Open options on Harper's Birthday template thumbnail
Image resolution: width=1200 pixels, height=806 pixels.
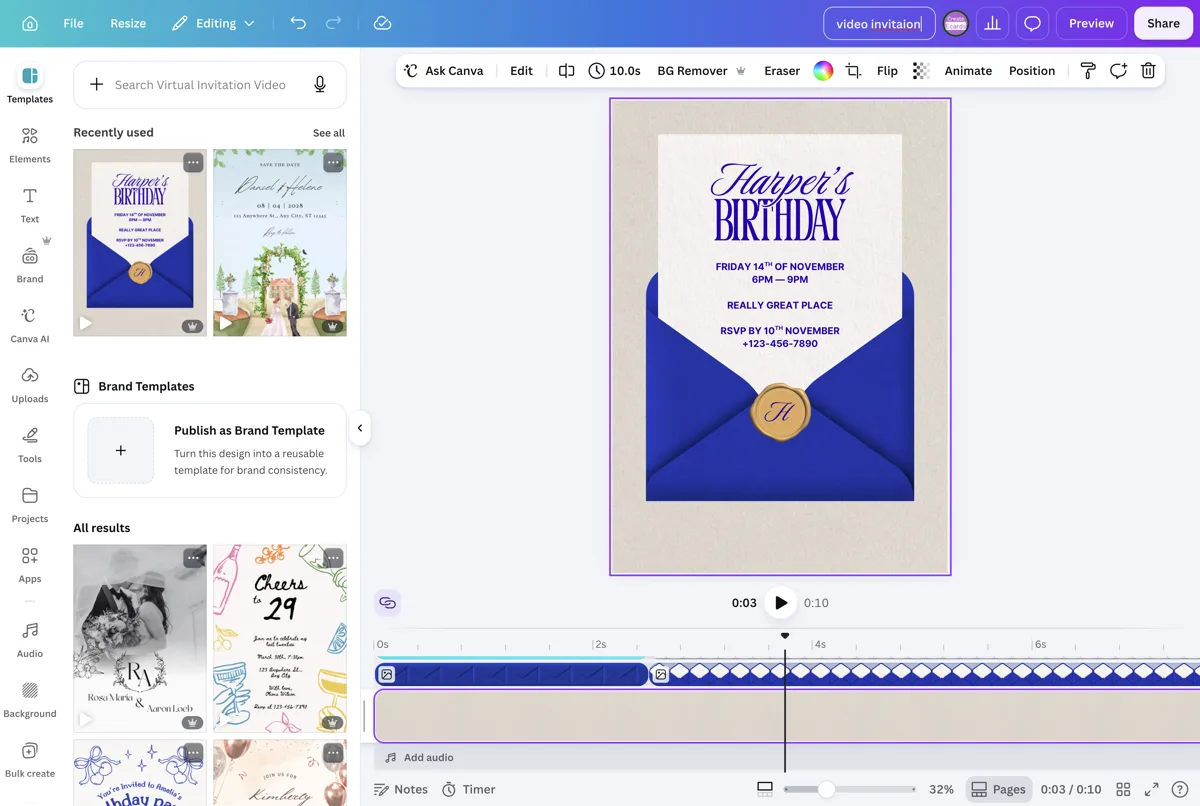[193, 162]
